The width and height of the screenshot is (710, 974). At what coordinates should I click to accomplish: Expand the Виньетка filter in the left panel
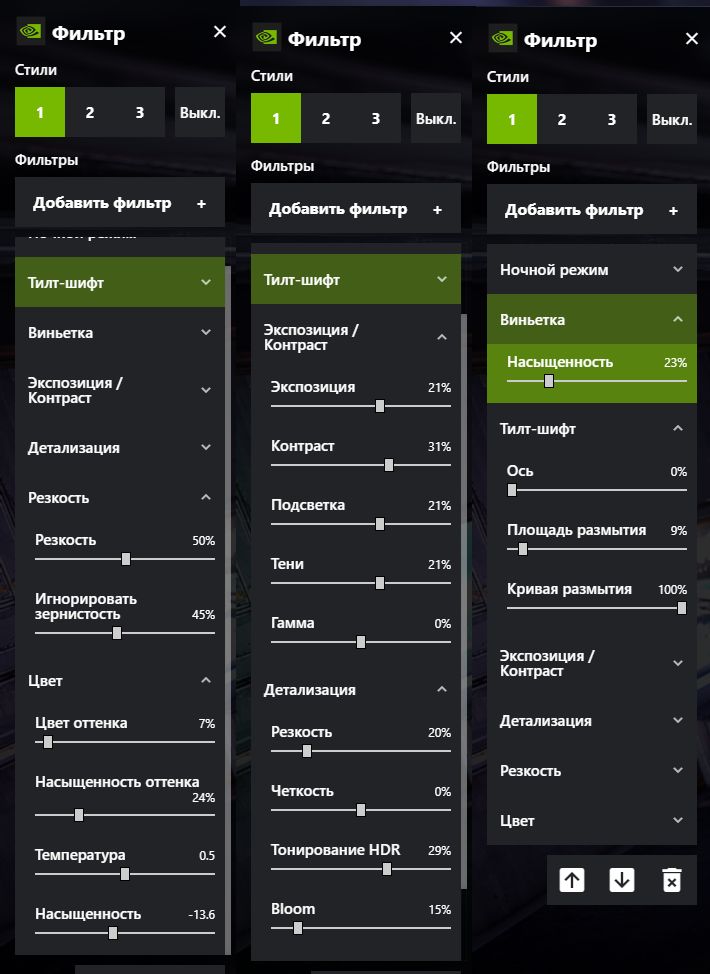(x=120, y=332)
